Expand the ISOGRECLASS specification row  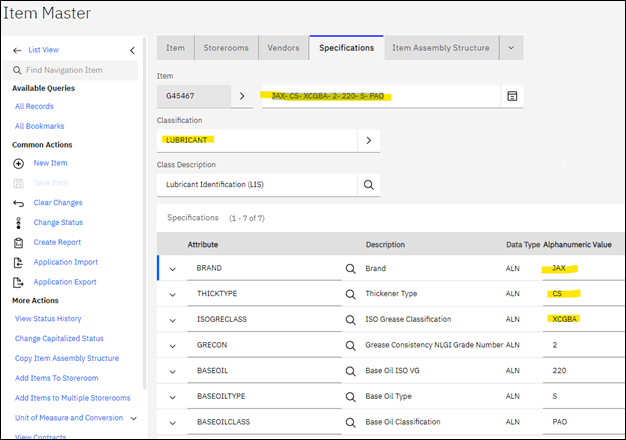172,319
